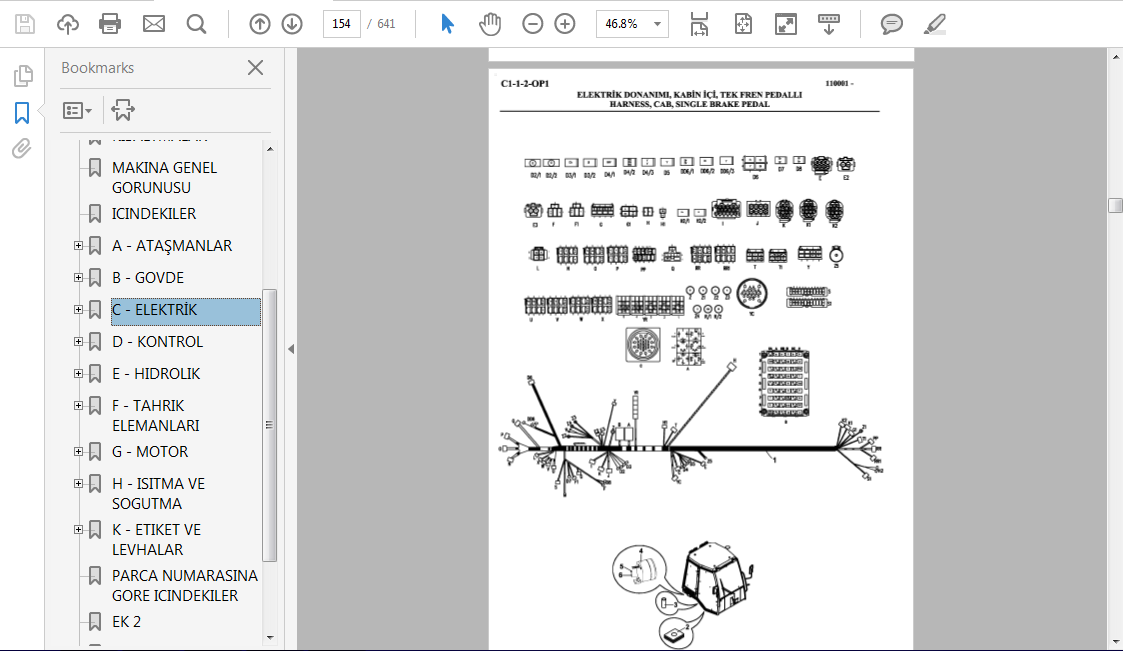The height and width of the screenshot is (651, 1123).
Task: Expand the H - ISITMA VE SOGUTMA node
Action: (x=79, y=483)
